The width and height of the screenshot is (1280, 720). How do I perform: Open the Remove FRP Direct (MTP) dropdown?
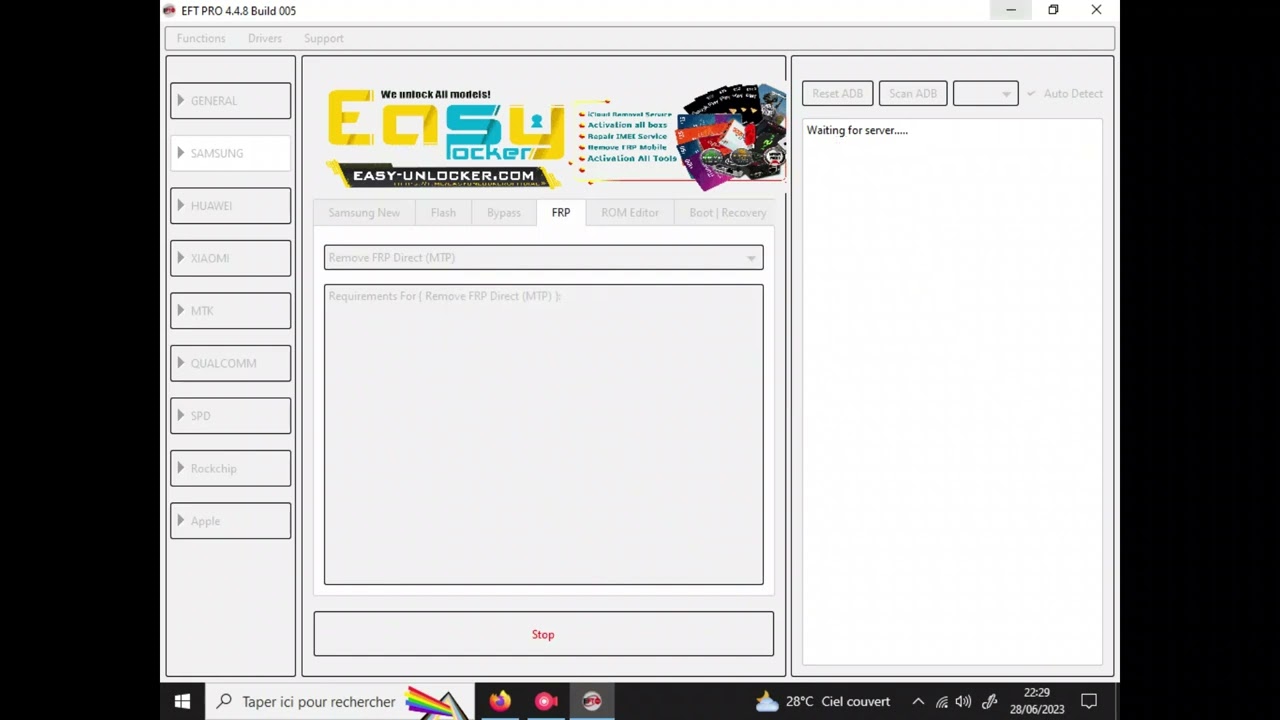pyautogui.click(x=543, y=258)
